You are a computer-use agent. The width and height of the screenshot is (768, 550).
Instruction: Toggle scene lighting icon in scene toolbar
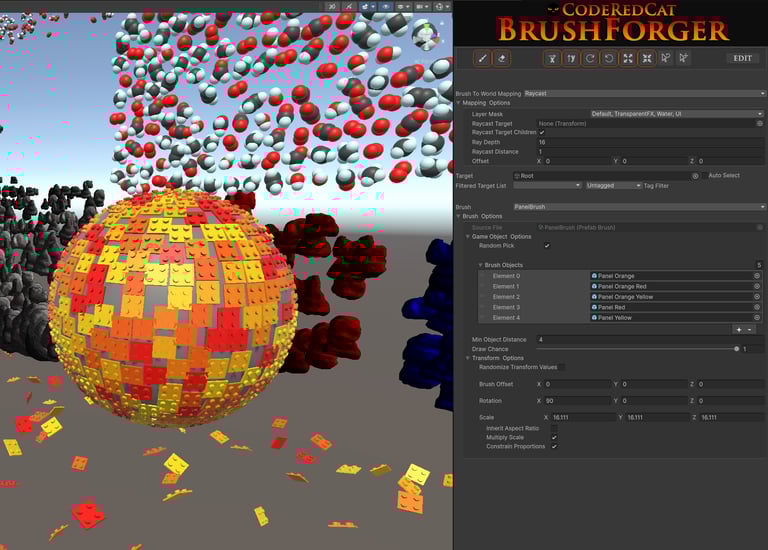pos(349,6)
